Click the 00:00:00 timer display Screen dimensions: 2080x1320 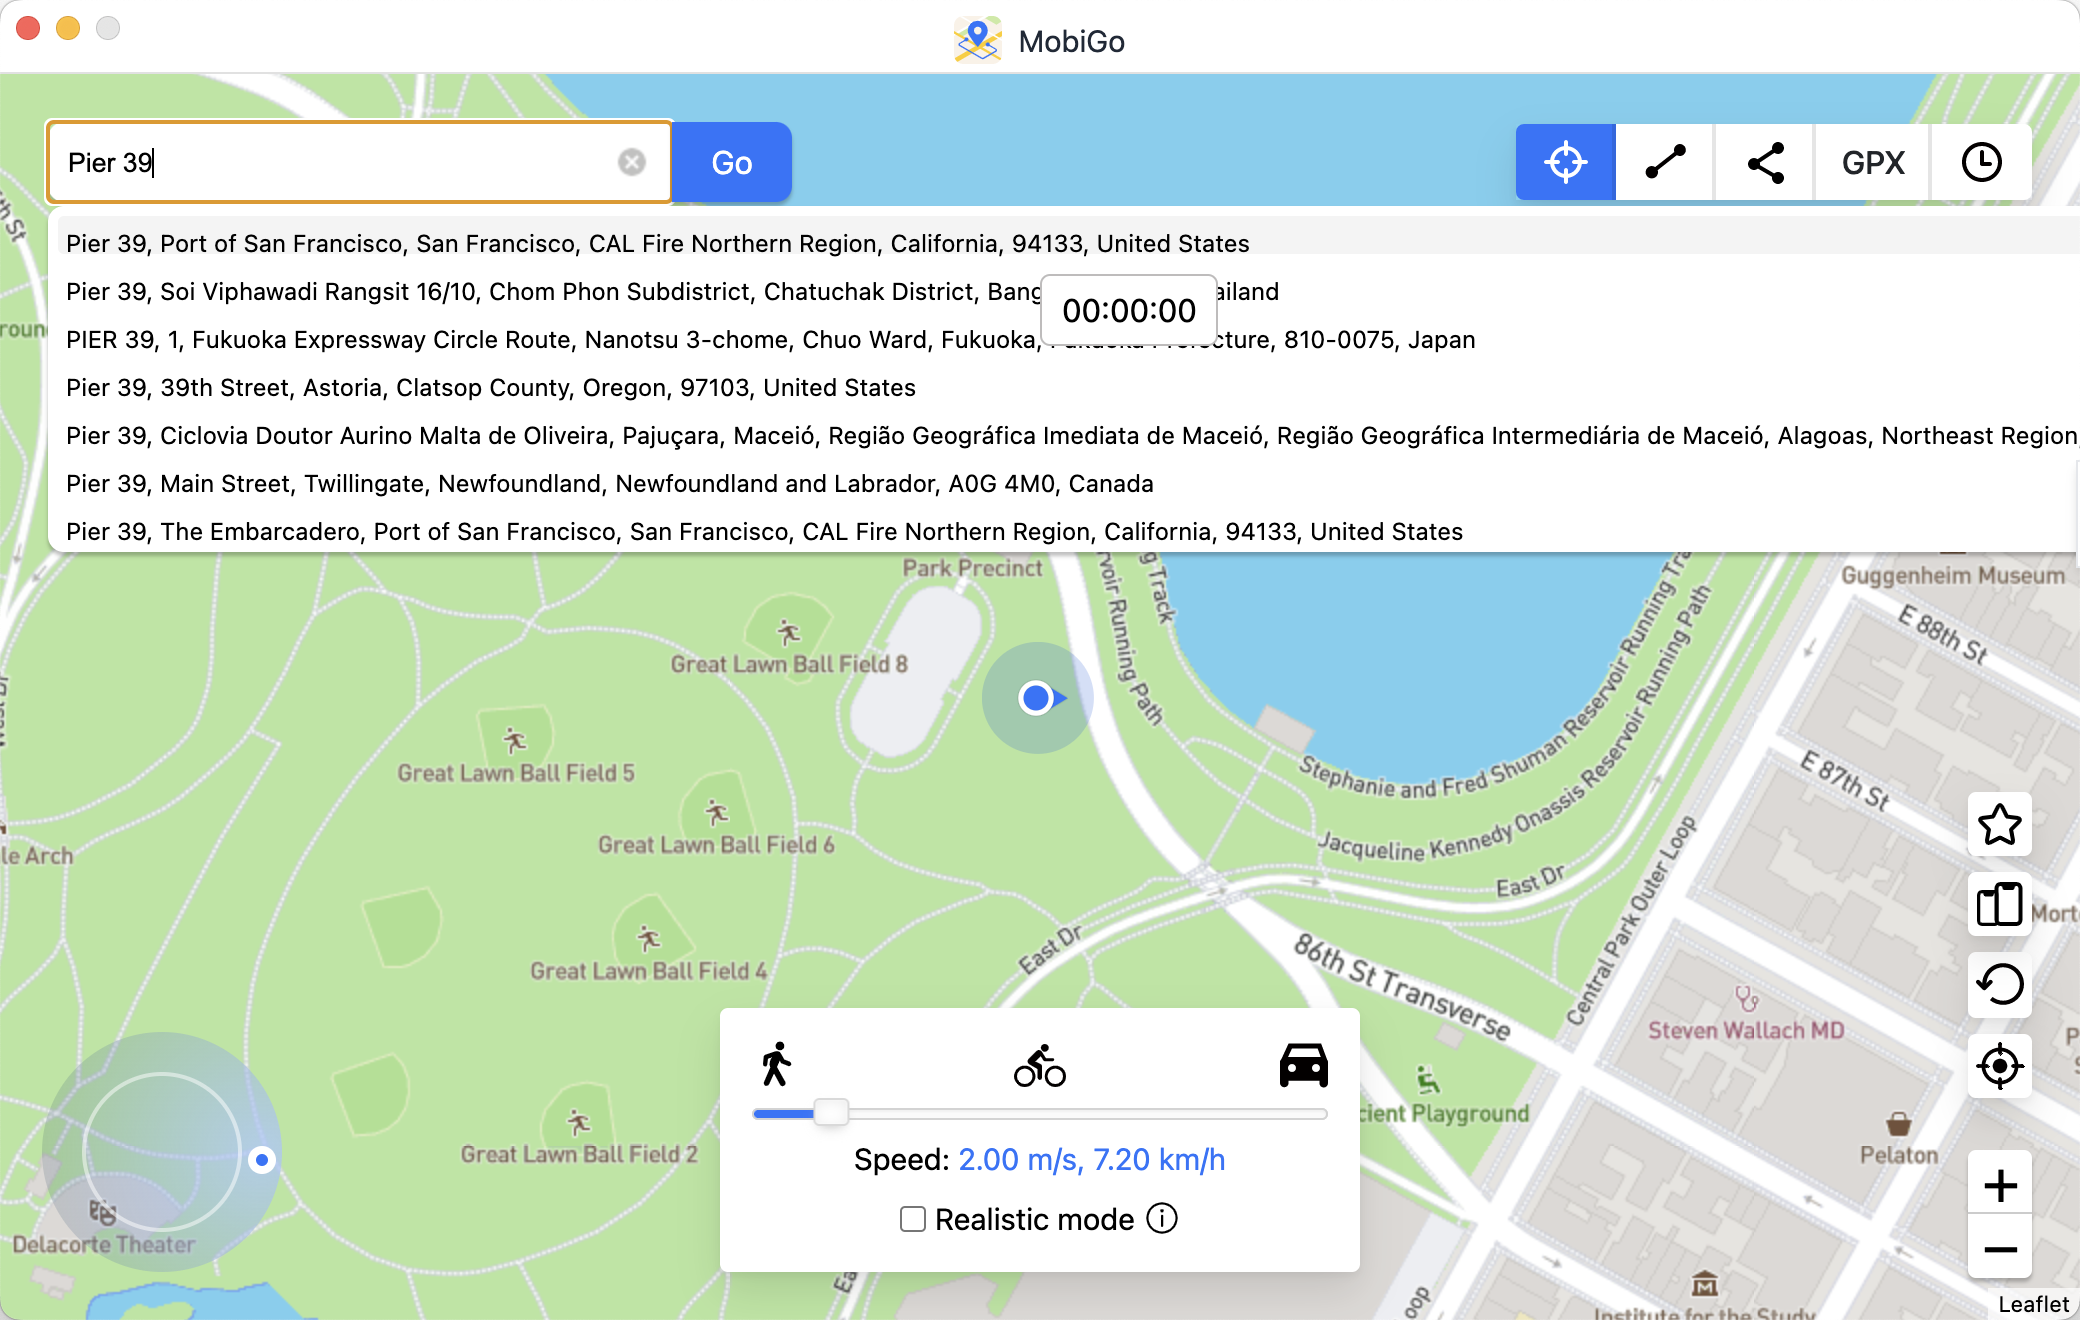point(1129,311)
